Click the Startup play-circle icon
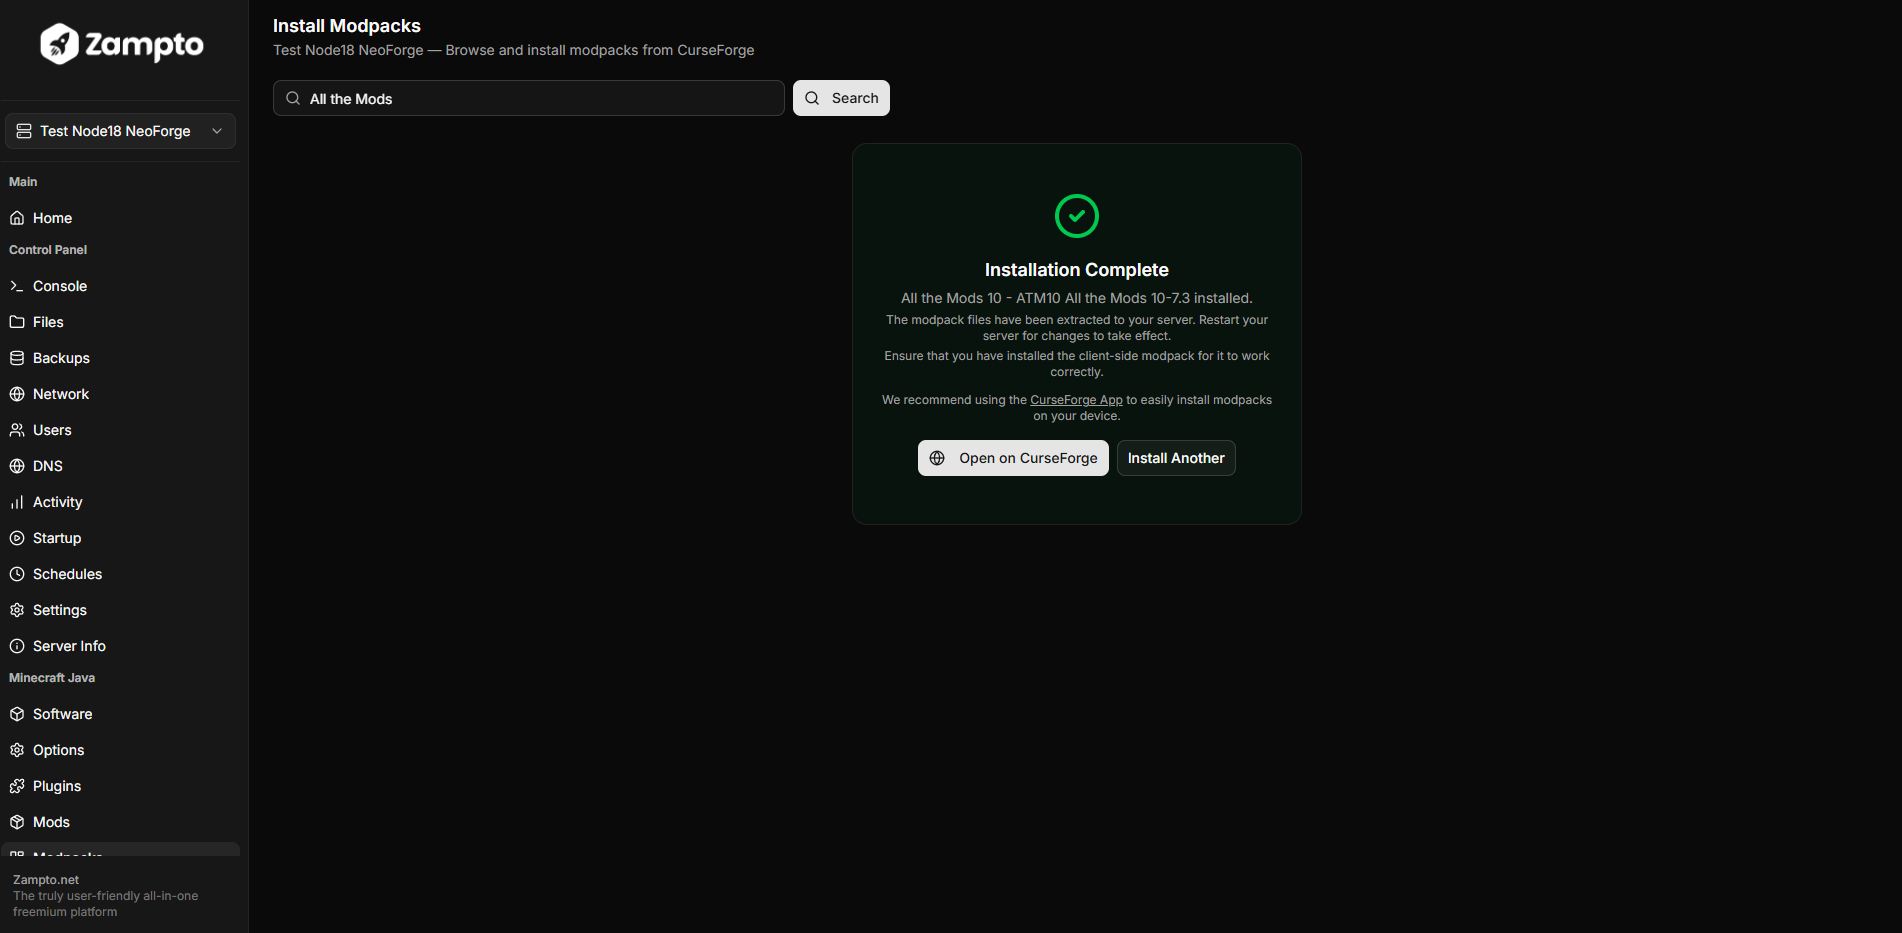 tap(17, 538)
